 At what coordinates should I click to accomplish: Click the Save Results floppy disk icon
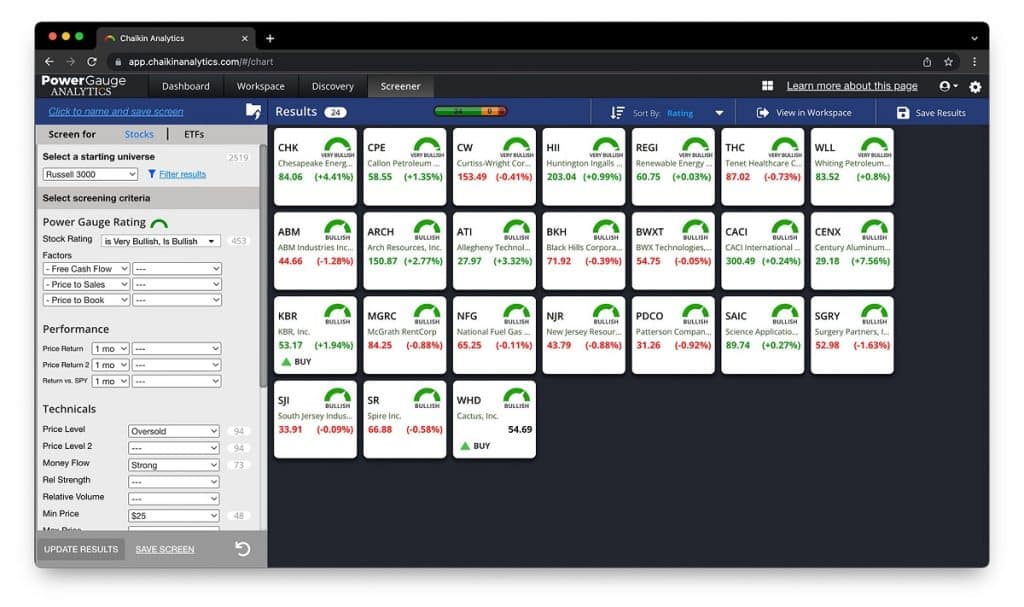click(x=903, y=113)
